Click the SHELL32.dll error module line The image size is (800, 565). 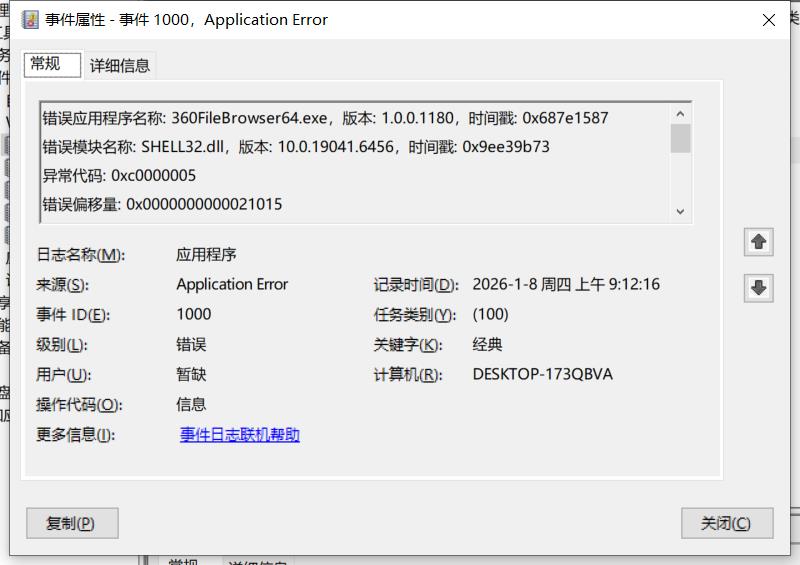coord(295,147)
